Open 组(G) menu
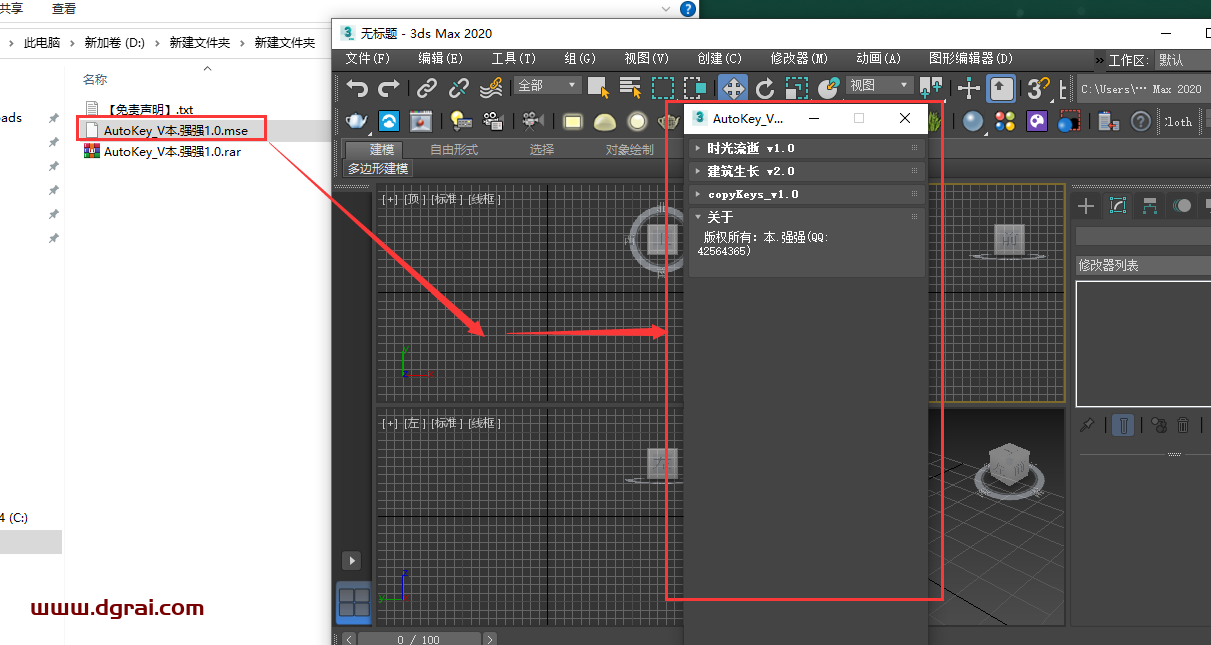1211x645 pixels. pyautogui.click(x=580, y=59)
